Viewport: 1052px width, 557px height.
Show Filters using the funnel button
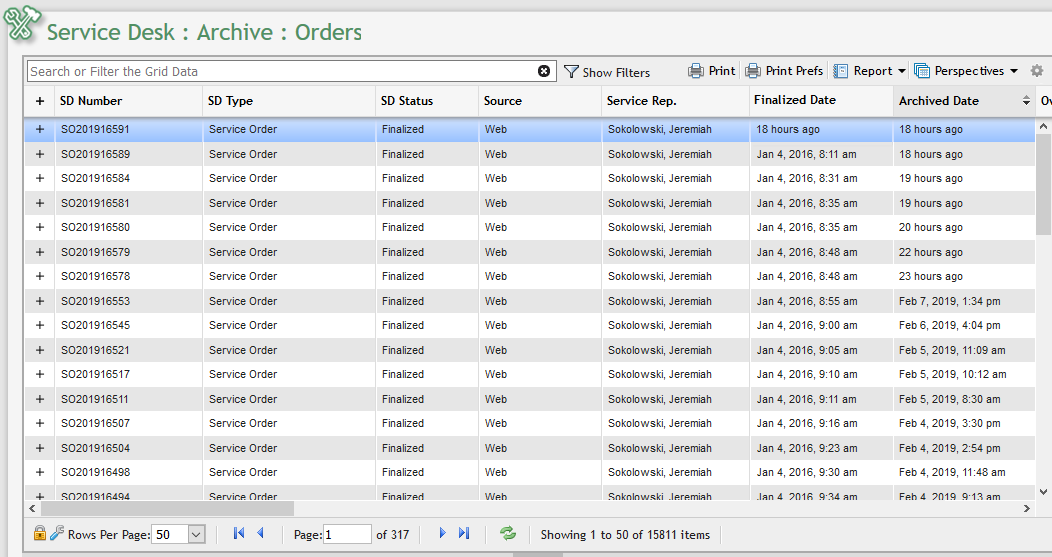607,72
